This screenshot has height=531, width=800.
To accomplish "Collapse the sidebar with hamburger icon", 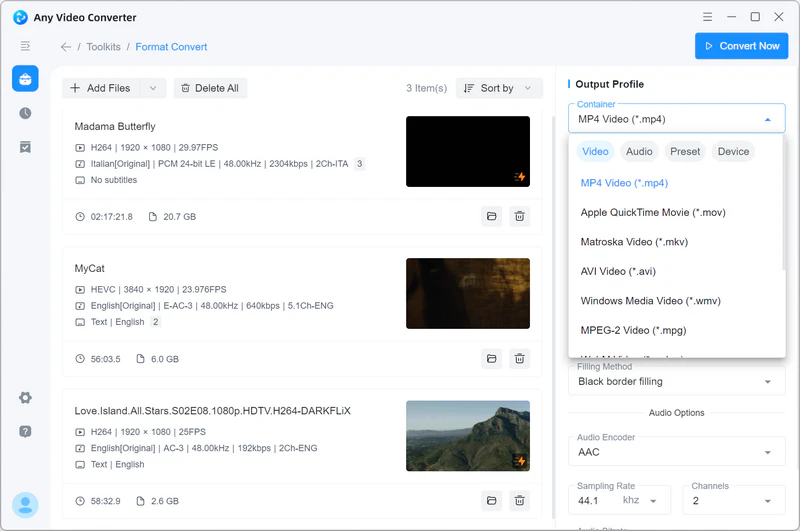I will click(x=25, y=46).
